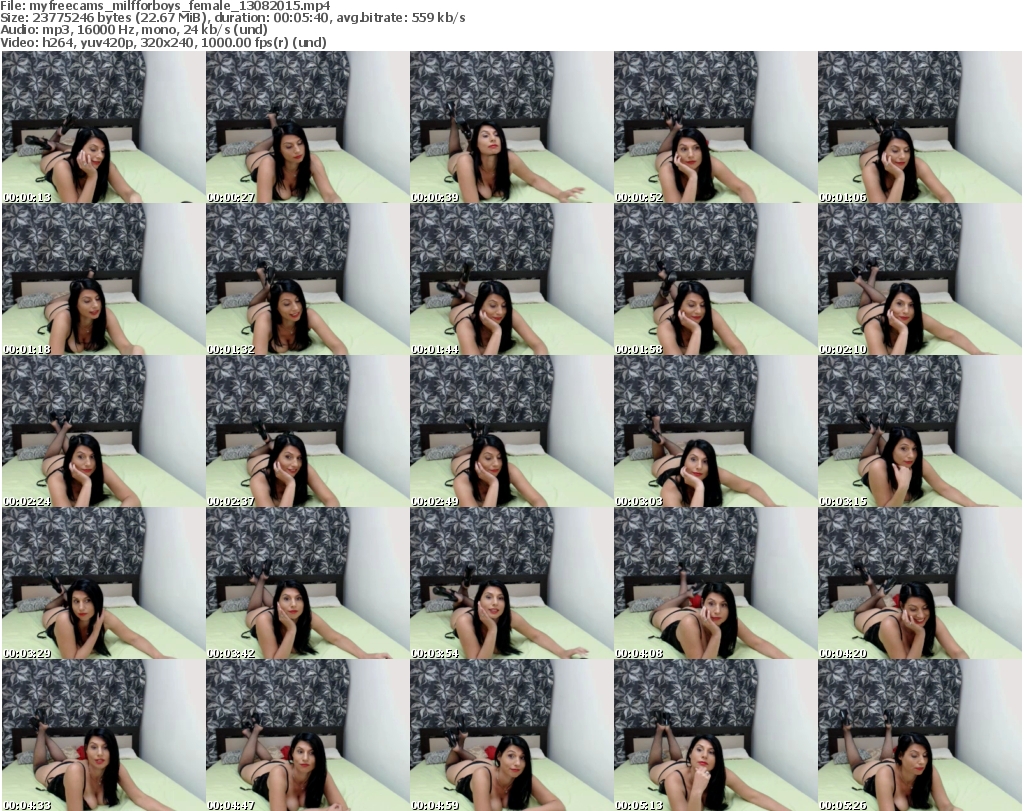Click the thumbnail stamped 00:01:18
The width and height of the screenshot is (1024, 811).
pyautogui.click(x=104, y=279)
